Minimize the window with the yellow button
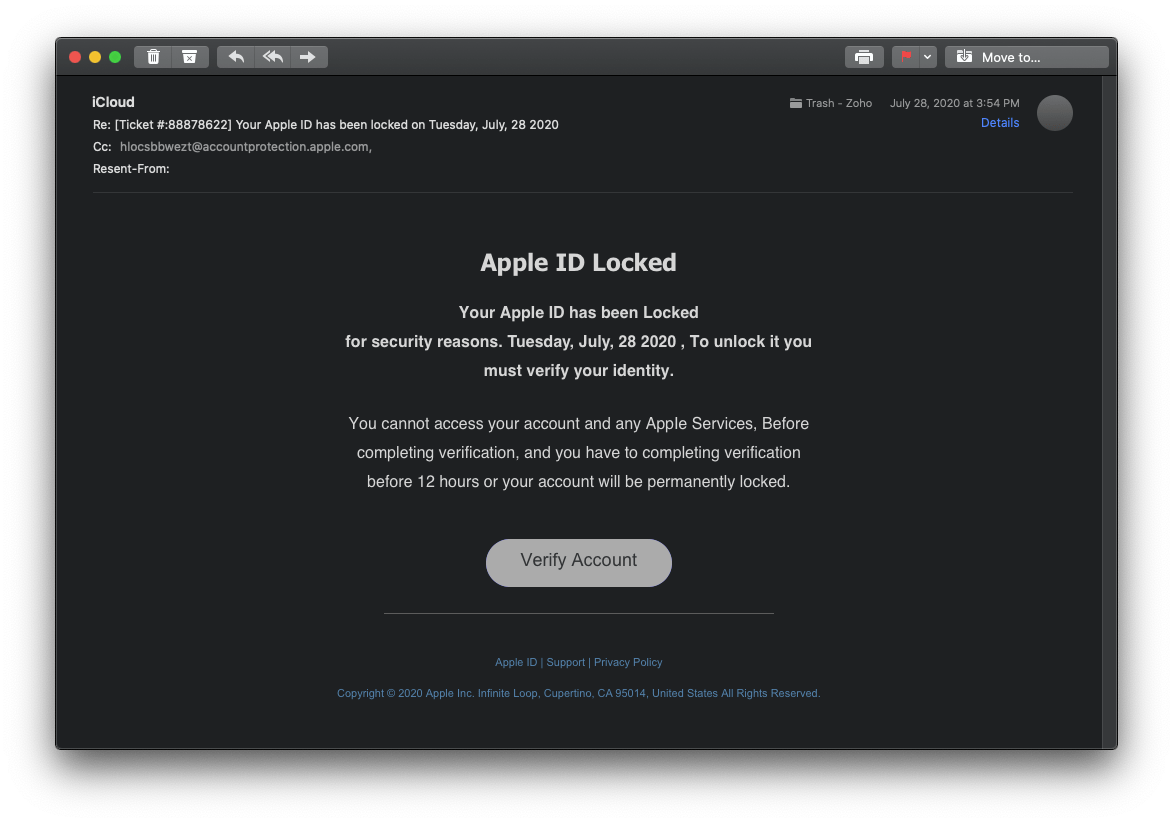The height and width of the screenshot is (823, 1173). tap(95, 57)
